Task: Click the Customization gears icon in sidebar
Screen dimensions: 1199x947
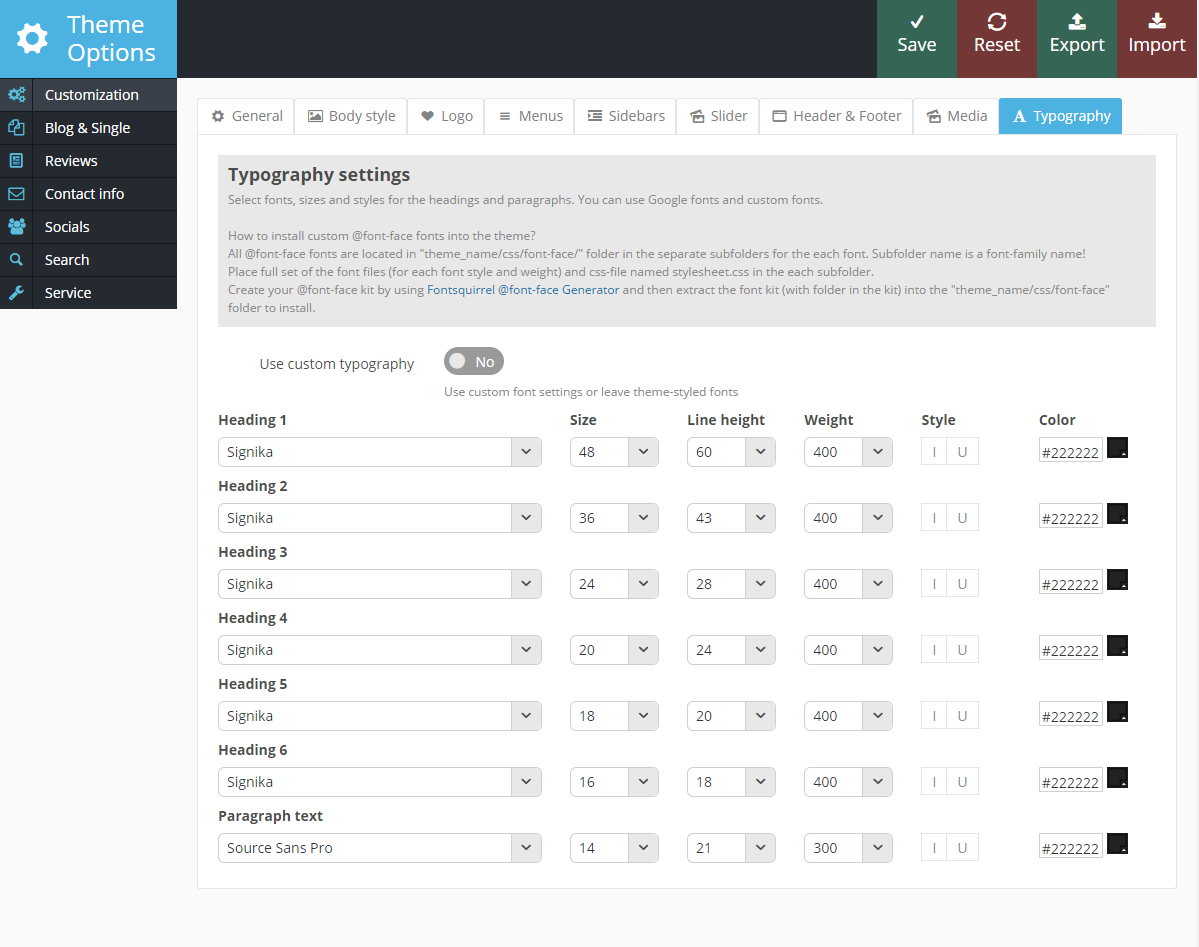Action: click(16, 95)
